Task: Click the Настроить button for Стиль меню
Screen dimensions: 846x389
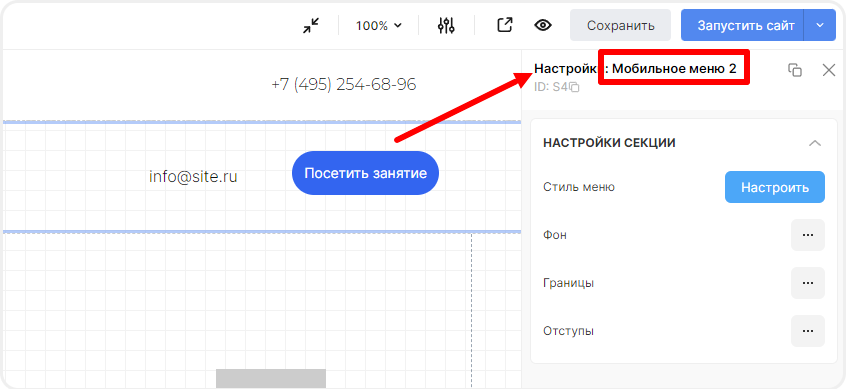Action: coord(774,187)
